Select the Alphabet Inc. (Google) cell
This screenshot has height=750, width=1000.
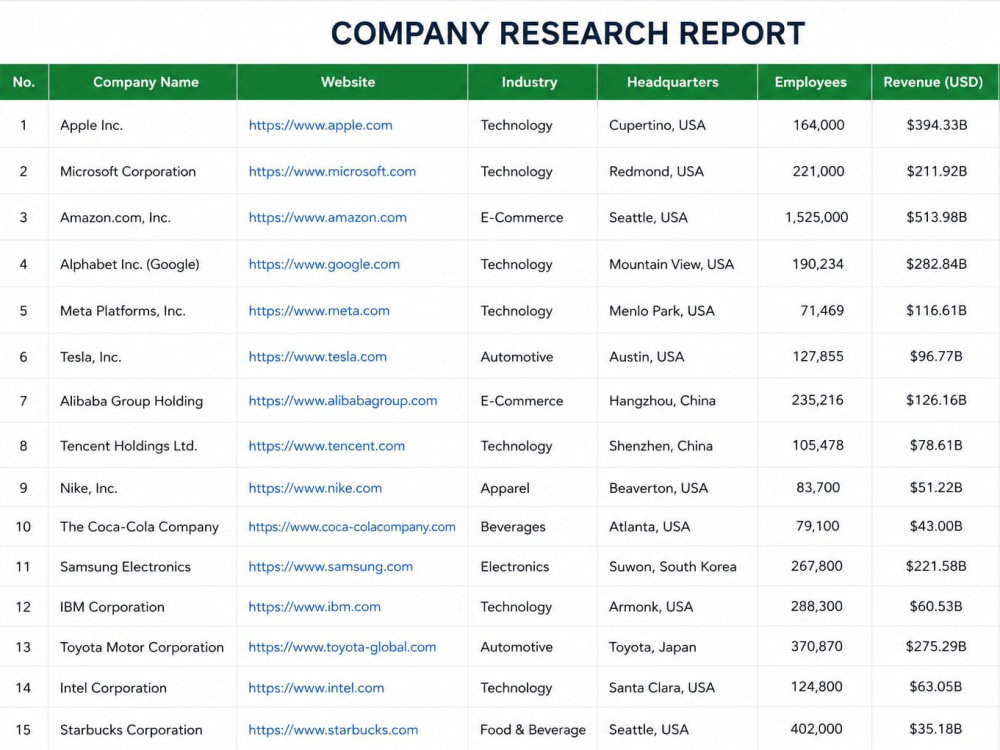point(143,264)
